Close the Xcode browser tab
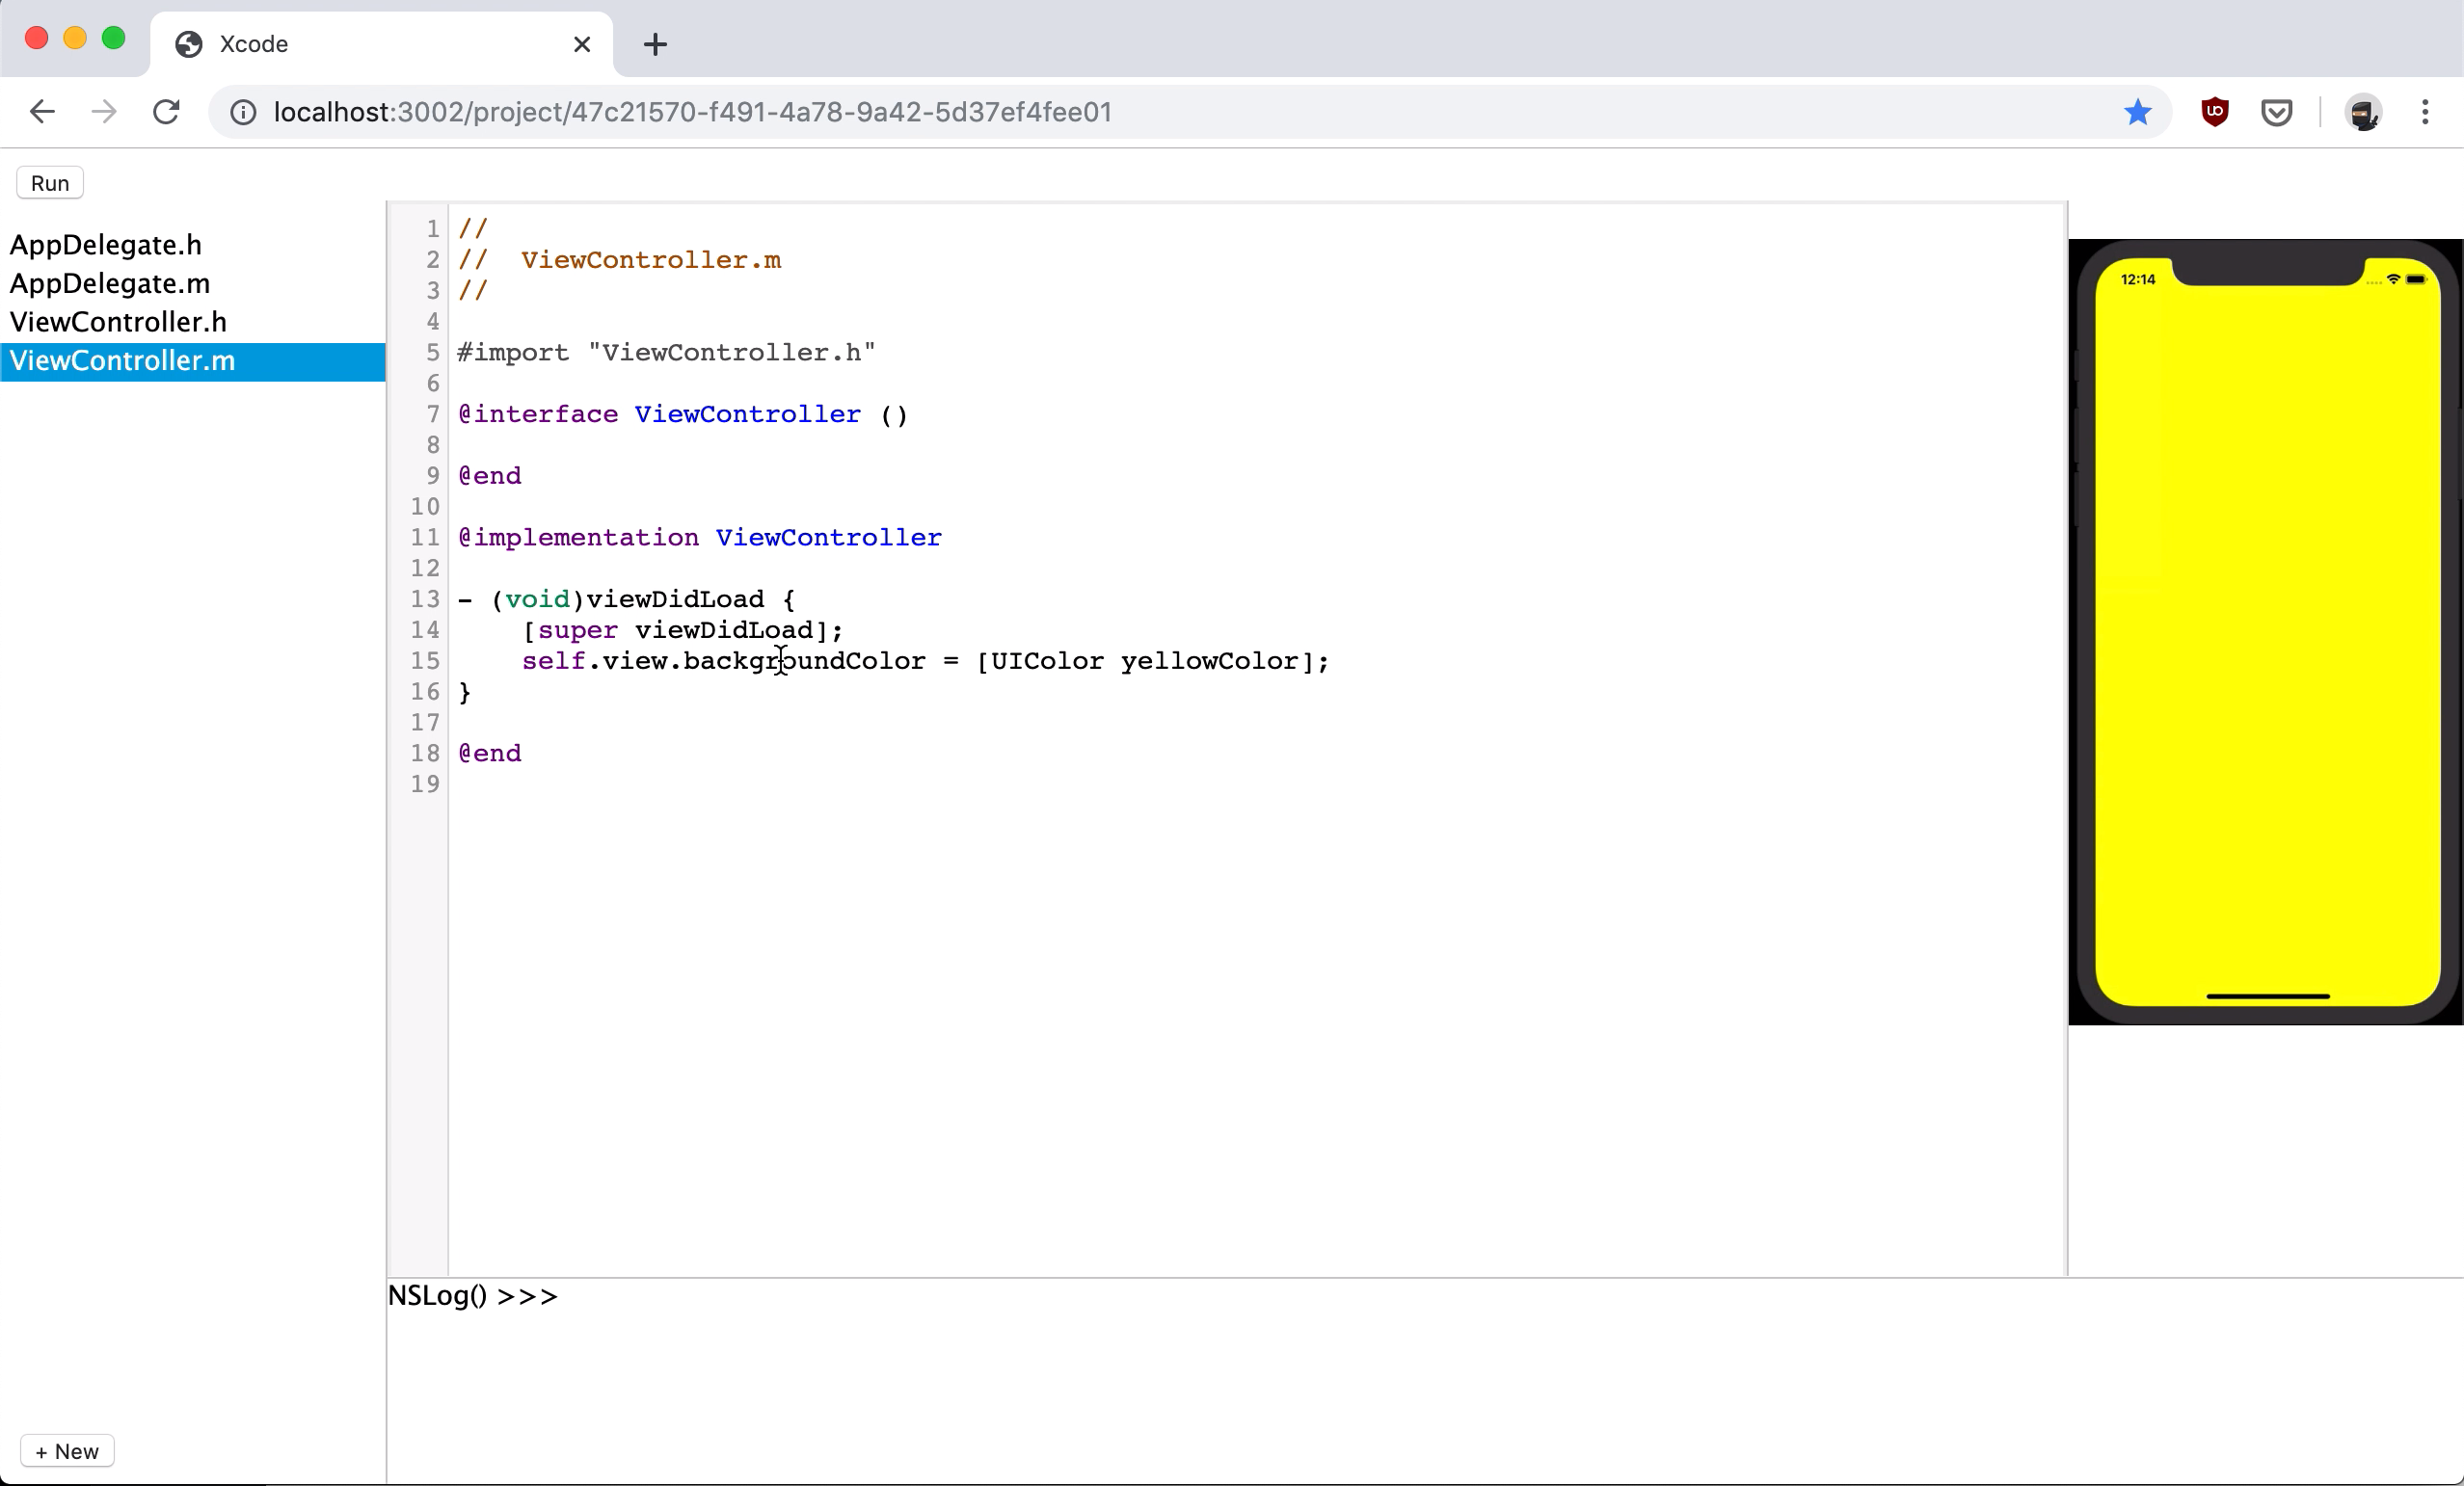This screenshot has height=1486, width=2464. (582, 44)
